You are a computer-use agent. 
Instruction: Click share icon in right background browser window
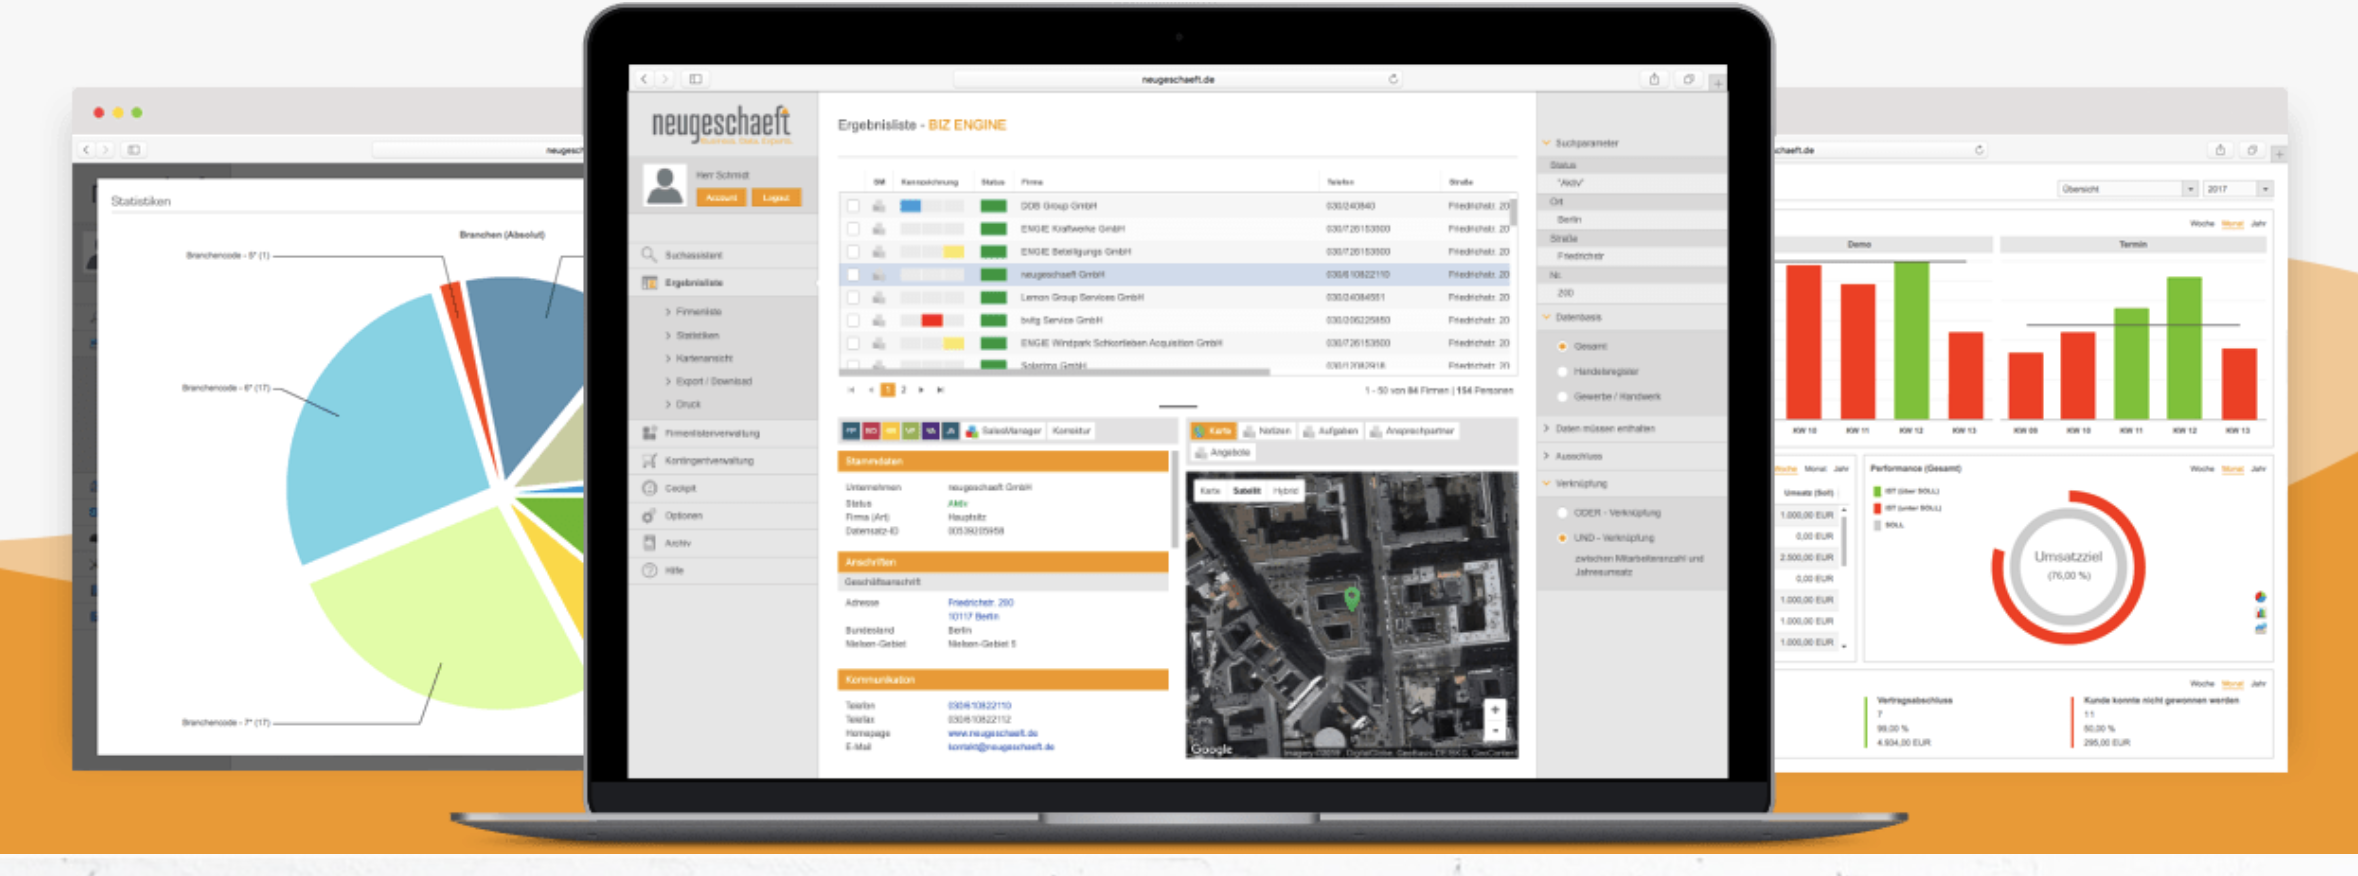pyautogui.click(x=2220, y=150)
